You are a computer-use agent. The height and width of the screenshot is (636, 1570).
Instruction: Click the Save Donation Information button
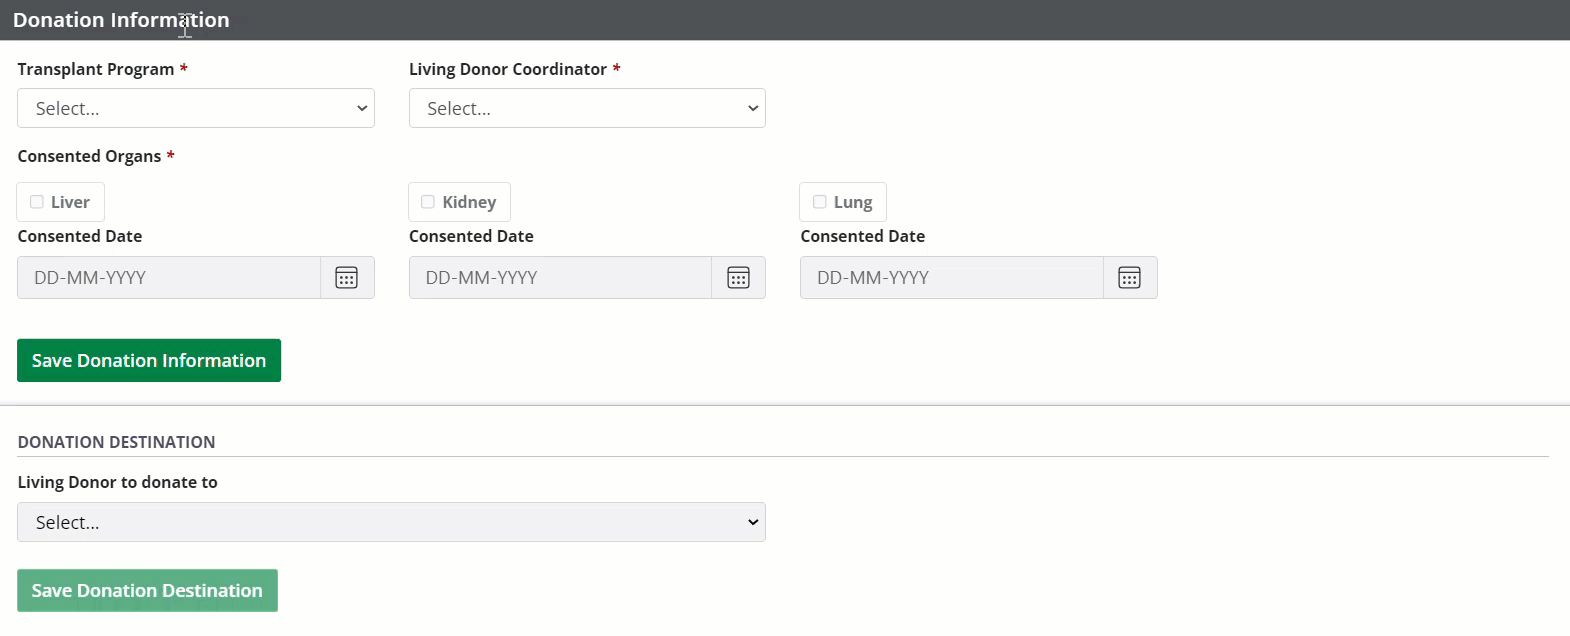[149, 361]
